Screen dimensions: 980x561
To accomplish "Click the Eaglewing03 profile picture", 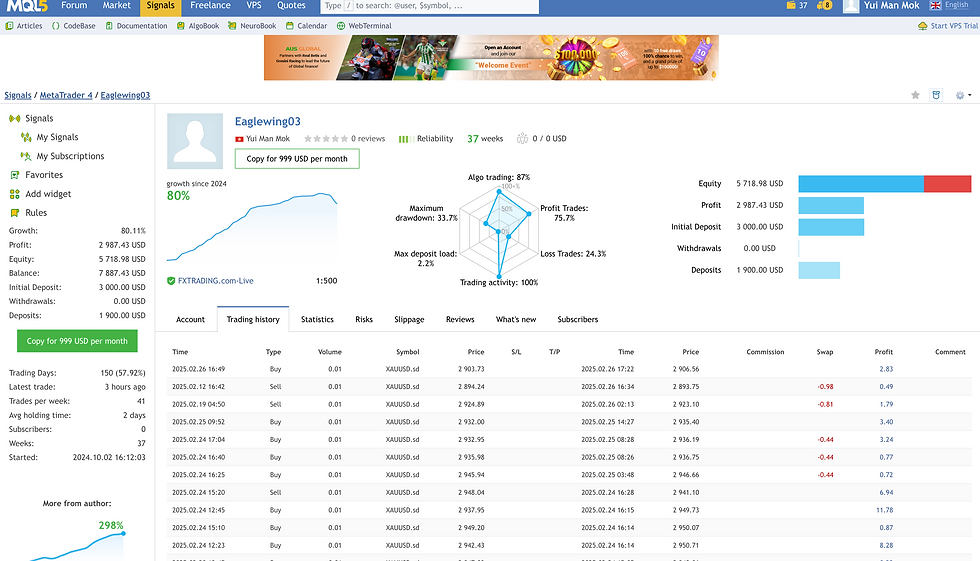I will [195, 141].
